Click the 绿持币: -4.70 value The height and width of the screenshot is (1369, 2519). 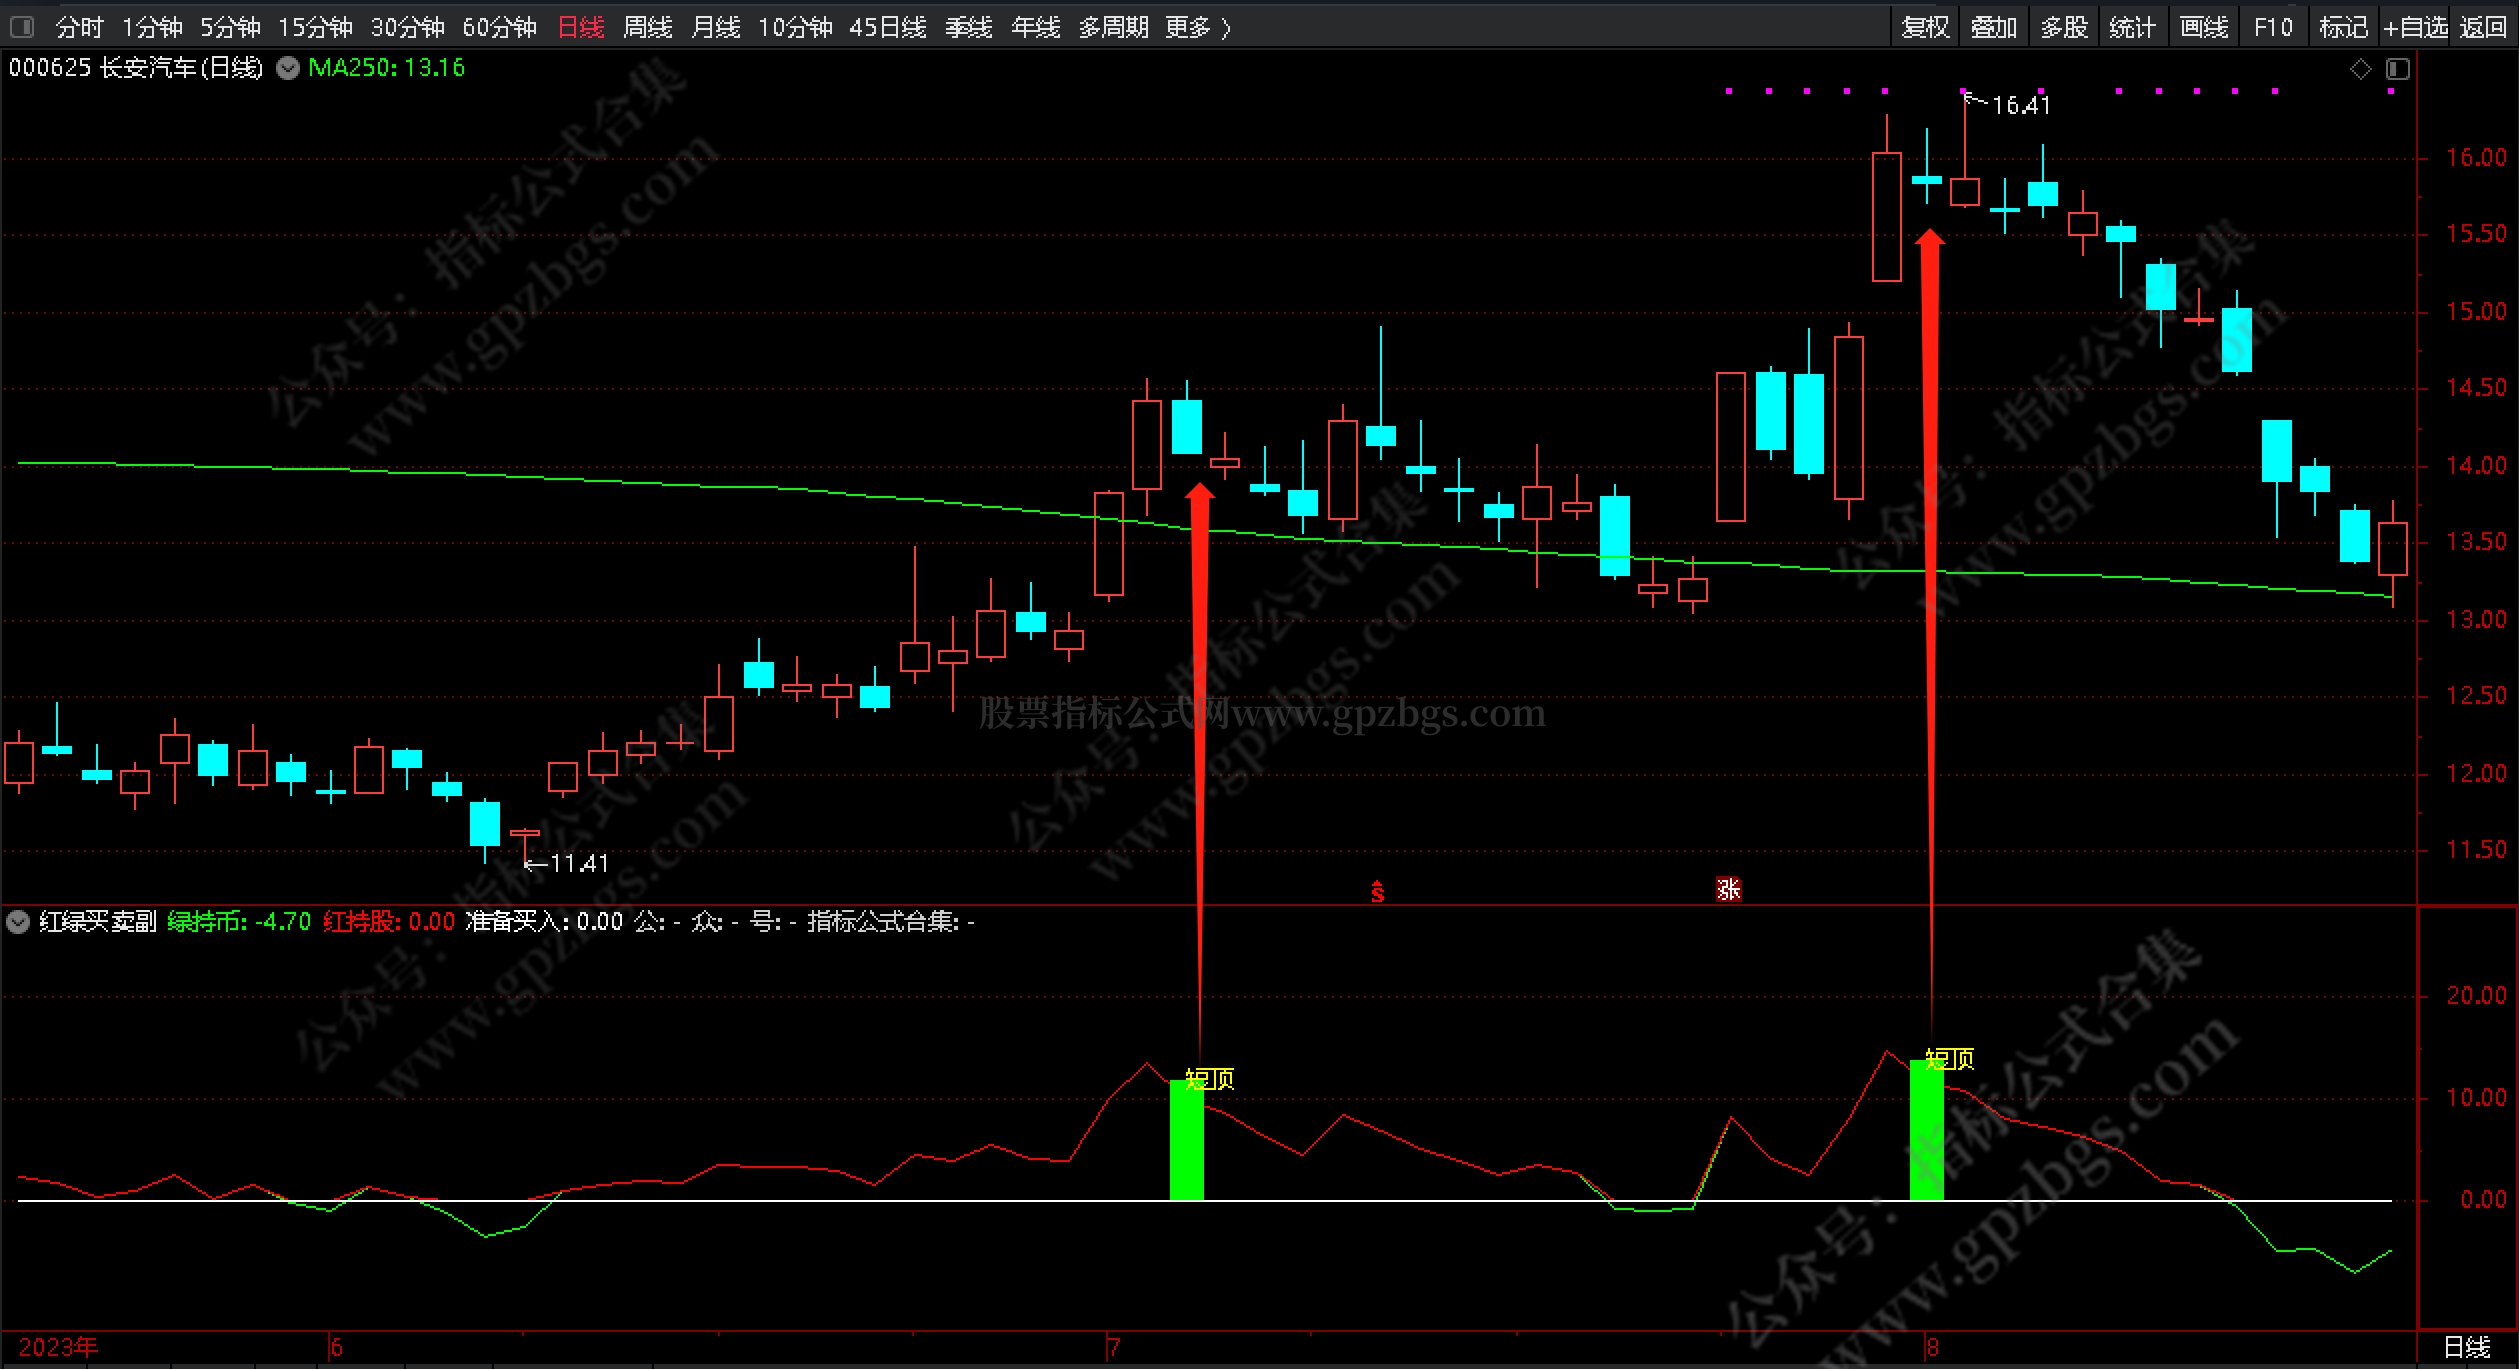[x=240, y=922]
